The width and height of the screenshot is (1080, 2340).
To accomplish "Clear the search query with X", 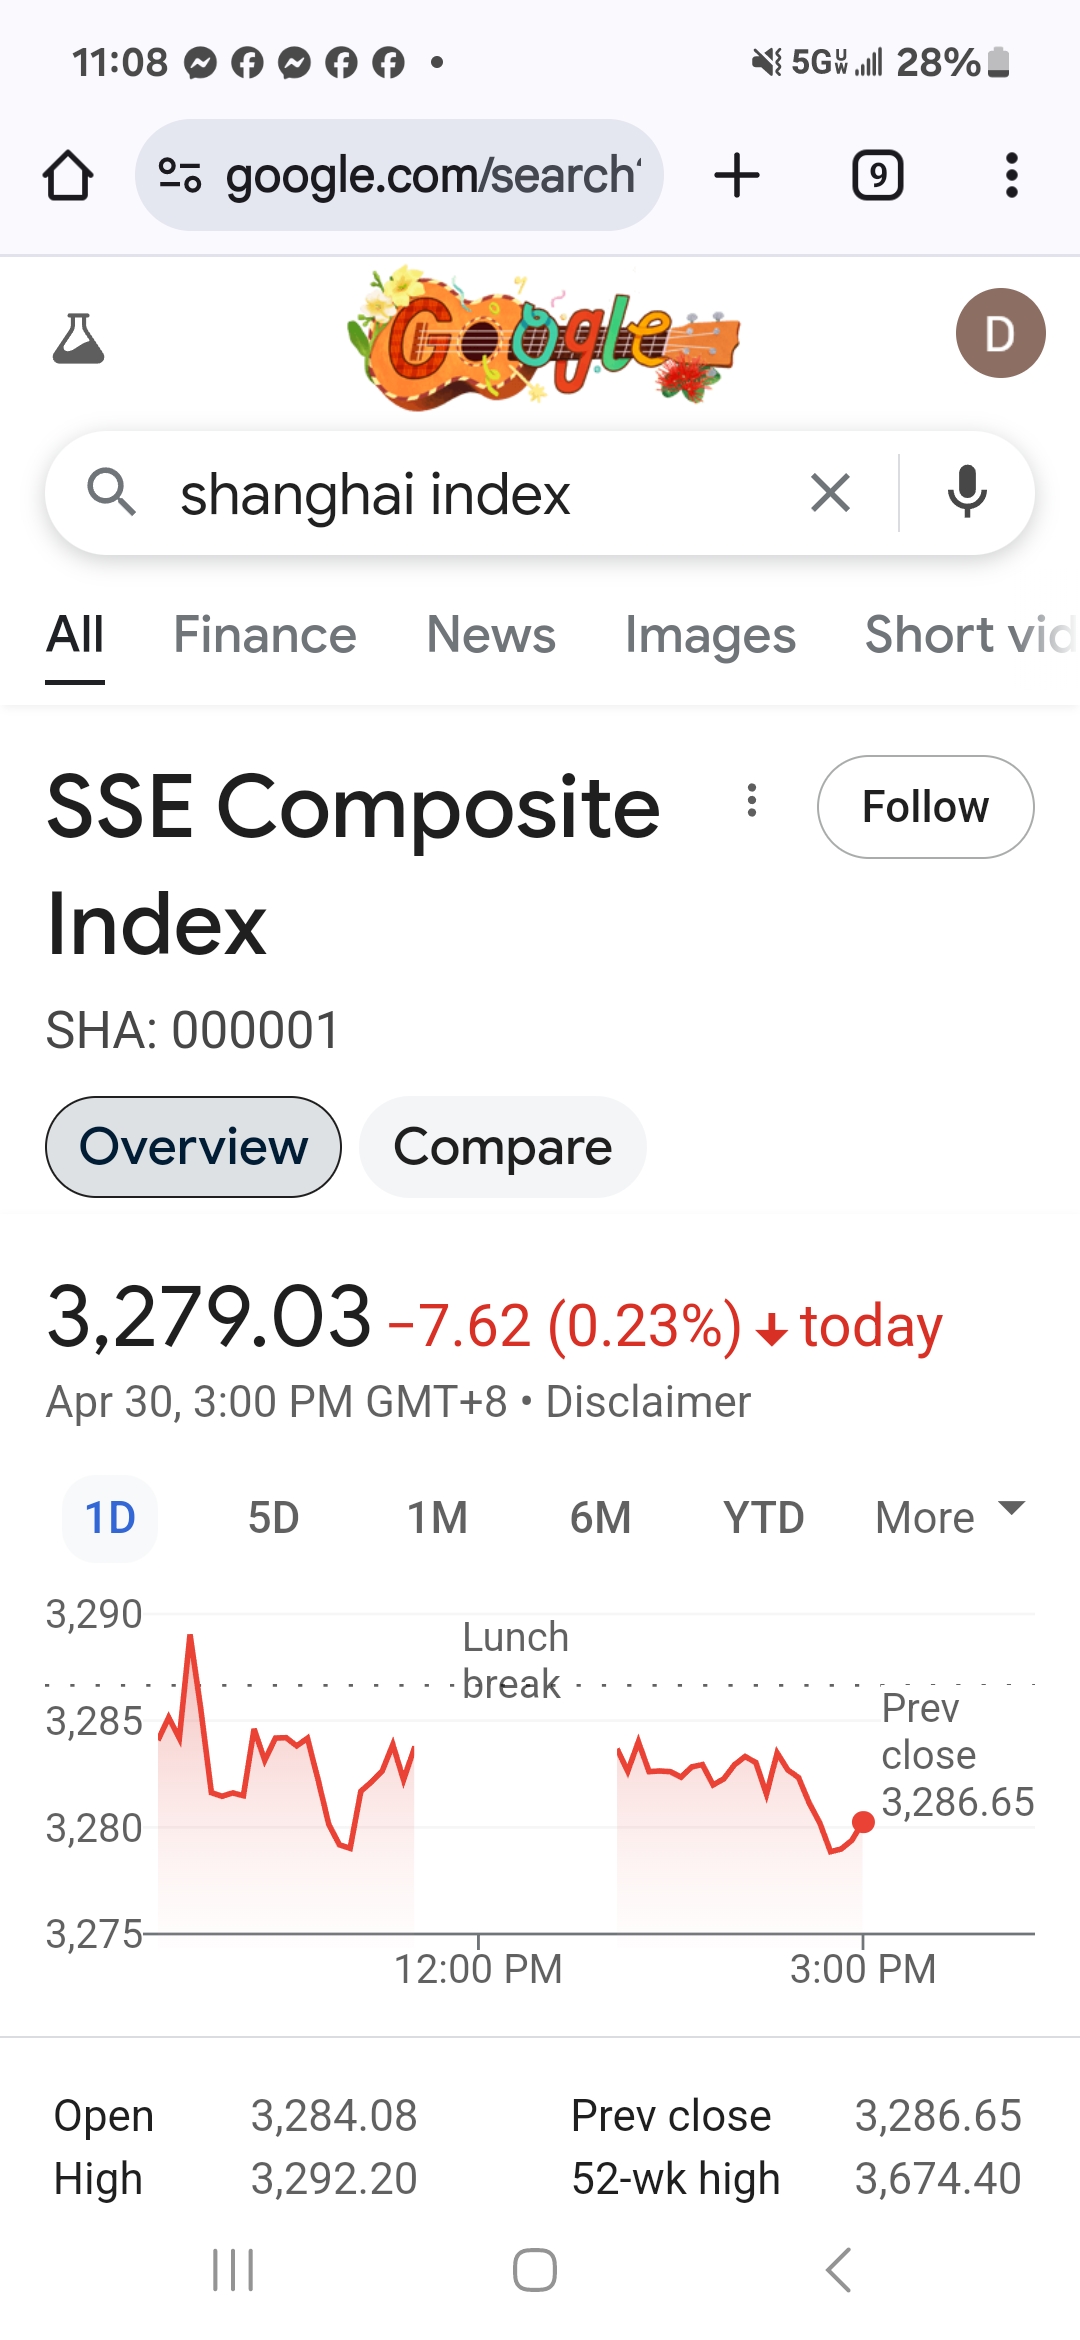I will point(830,493).
